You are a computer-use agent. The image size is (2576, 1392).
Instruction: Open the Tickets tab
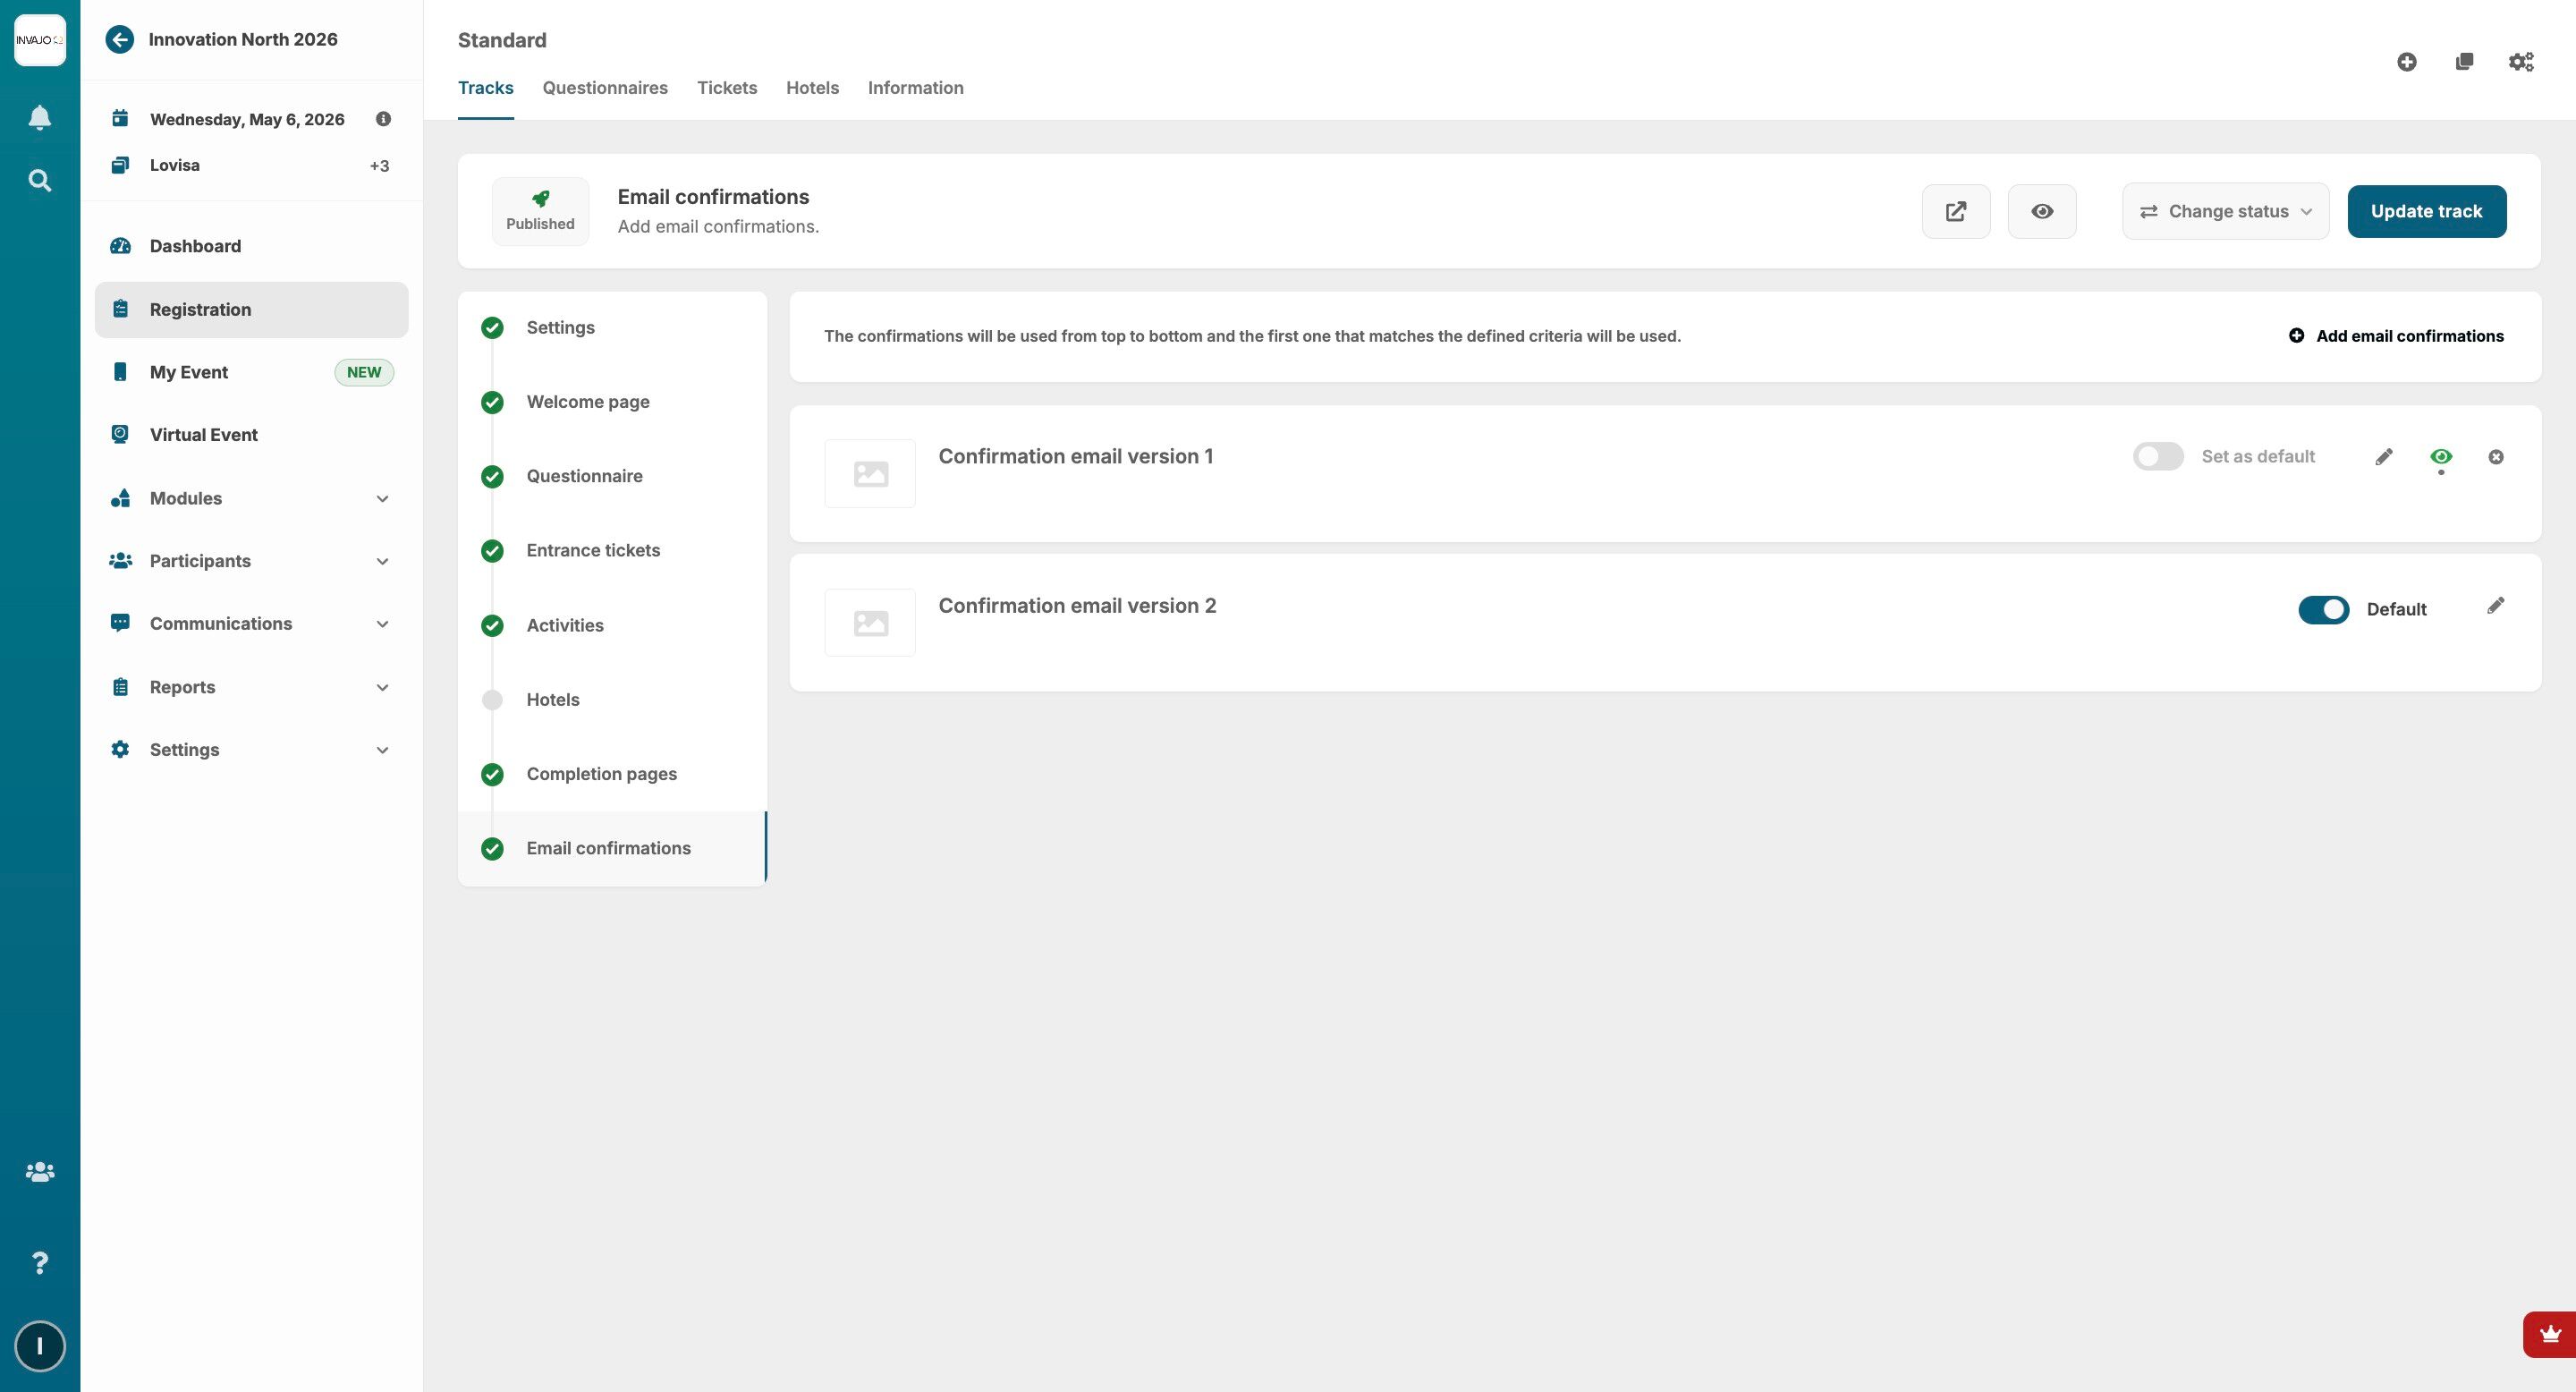pos(726,88)
